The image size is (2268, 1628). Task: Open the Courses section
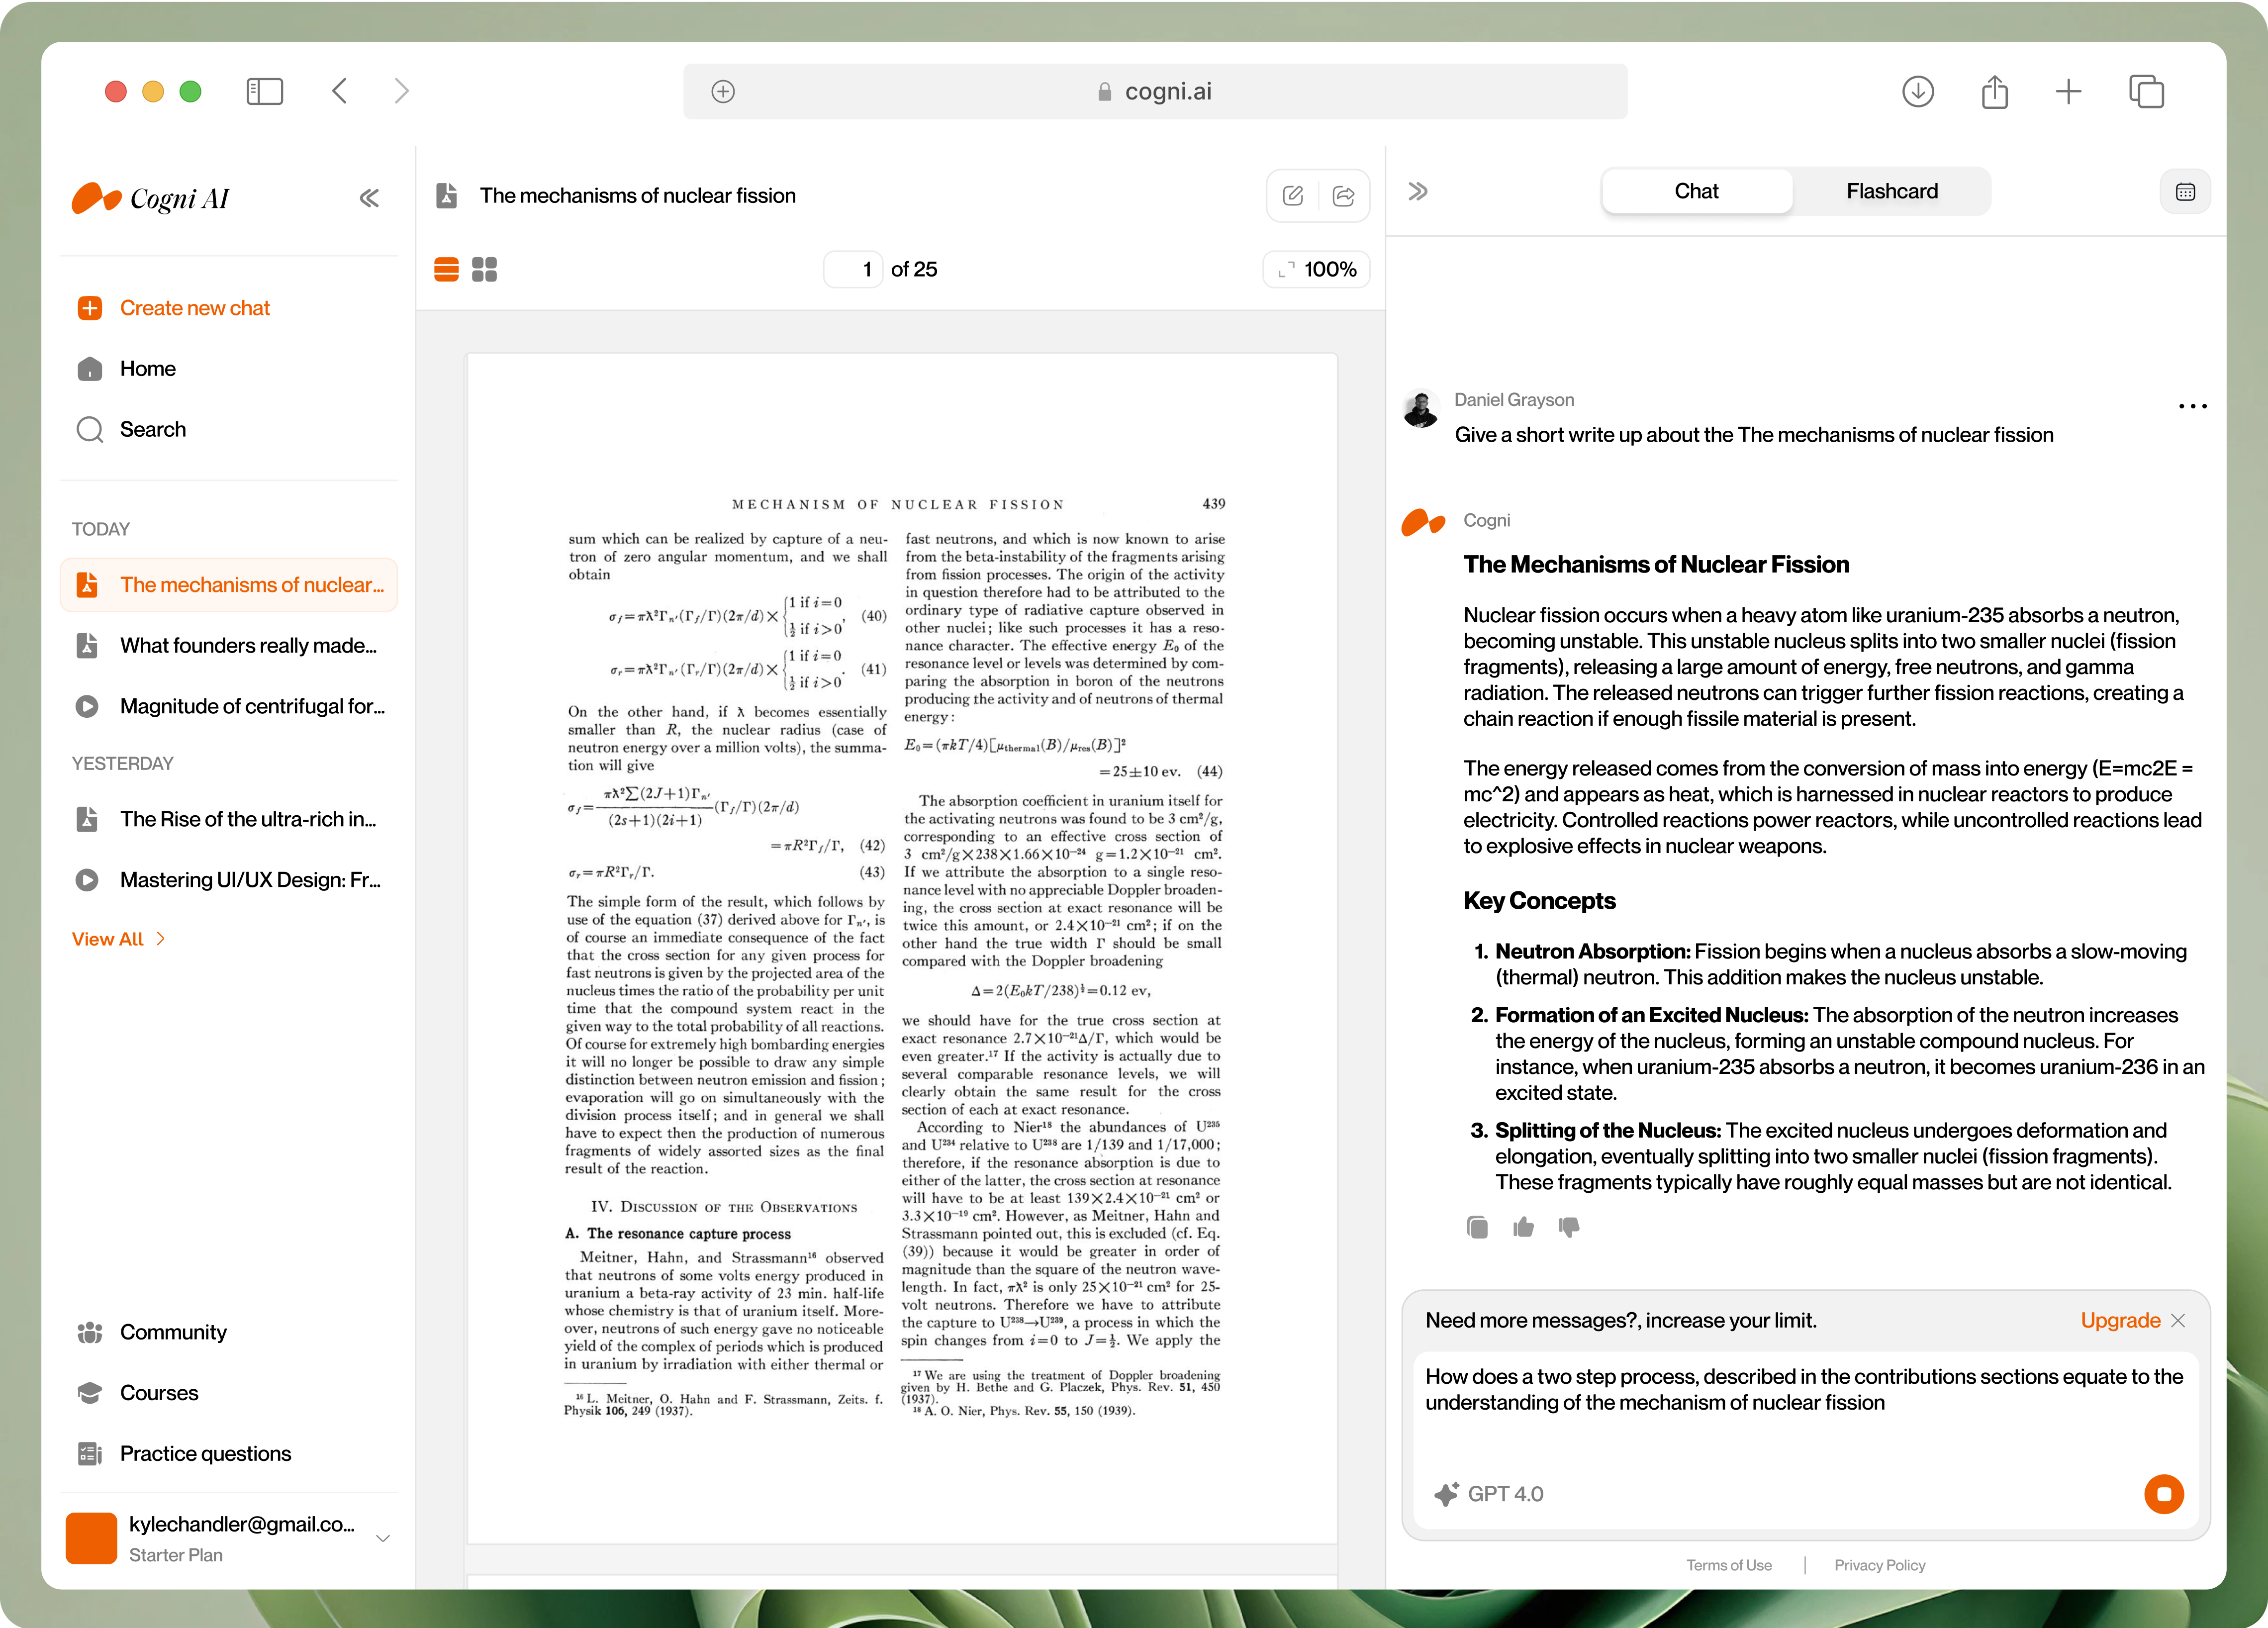point(138,1394)
